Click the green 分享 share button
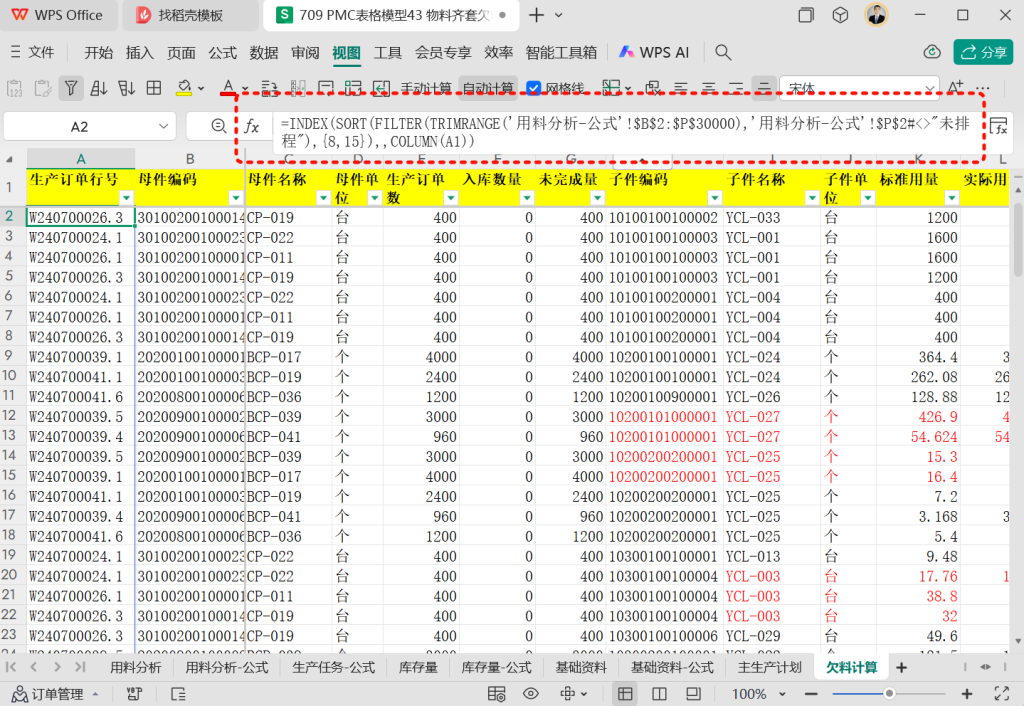The image size is (1024, 706). point(983,52)
